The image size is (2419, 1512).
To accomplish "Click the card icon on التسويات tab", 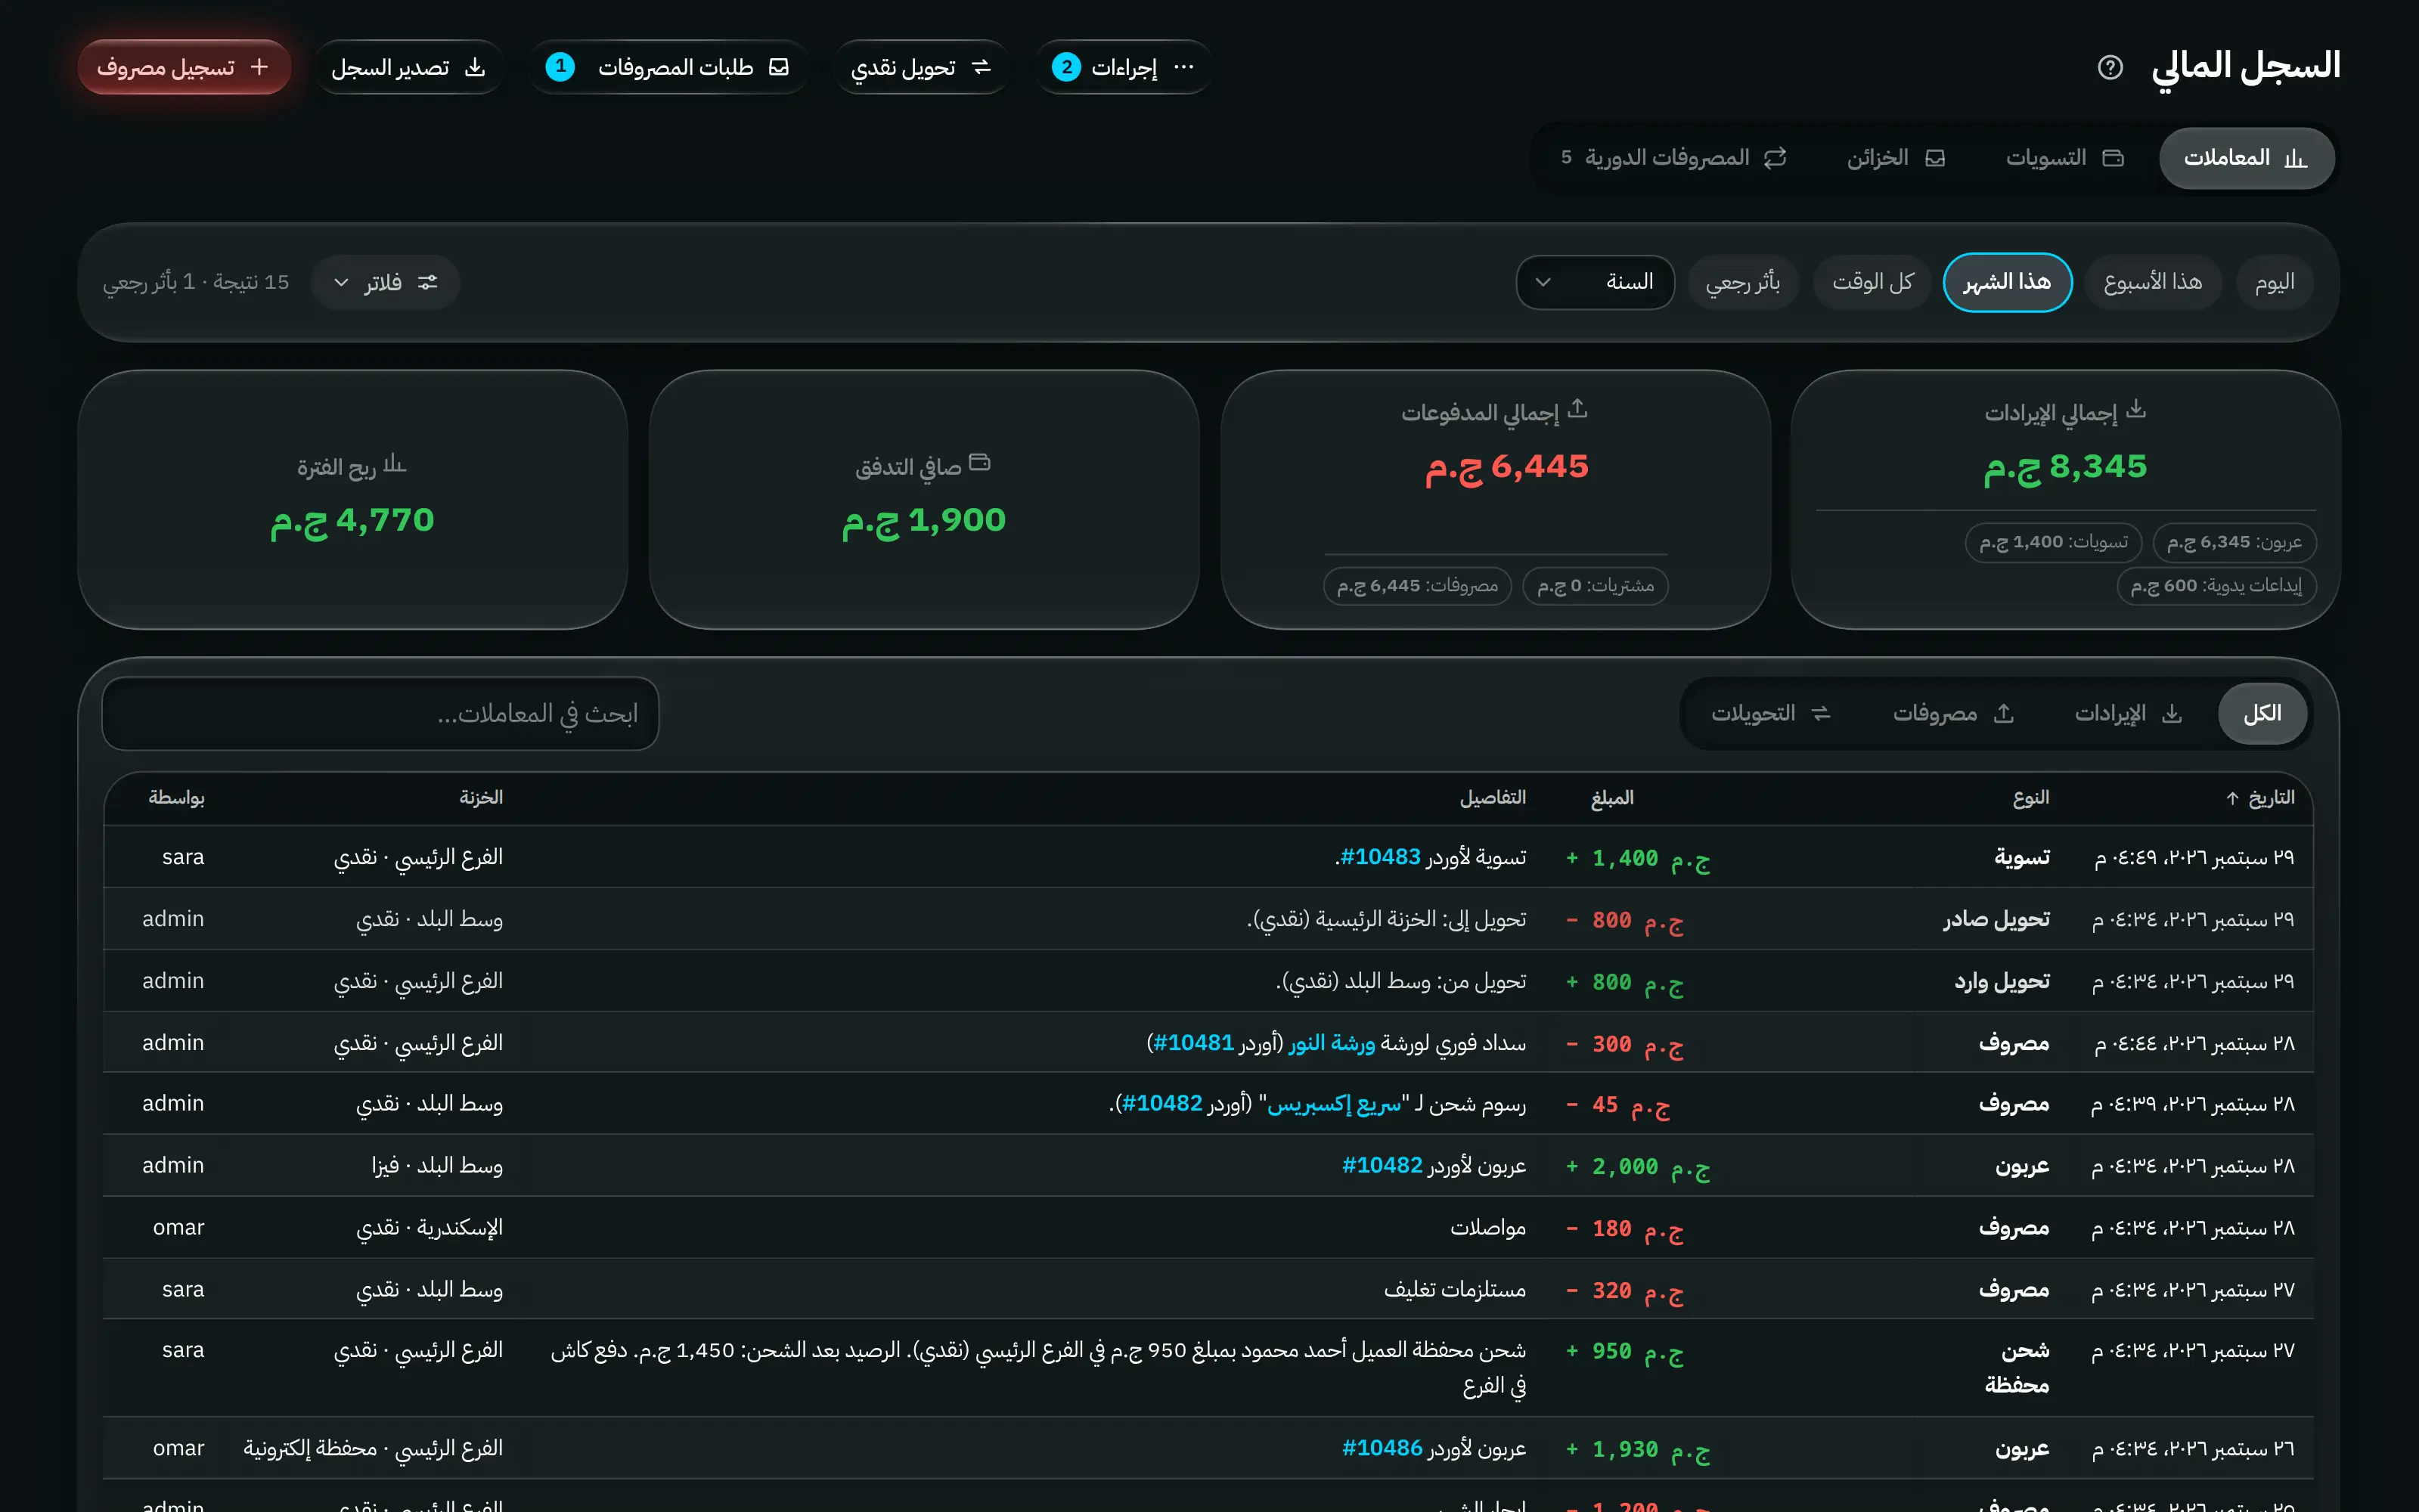I will click(2113, 158).
